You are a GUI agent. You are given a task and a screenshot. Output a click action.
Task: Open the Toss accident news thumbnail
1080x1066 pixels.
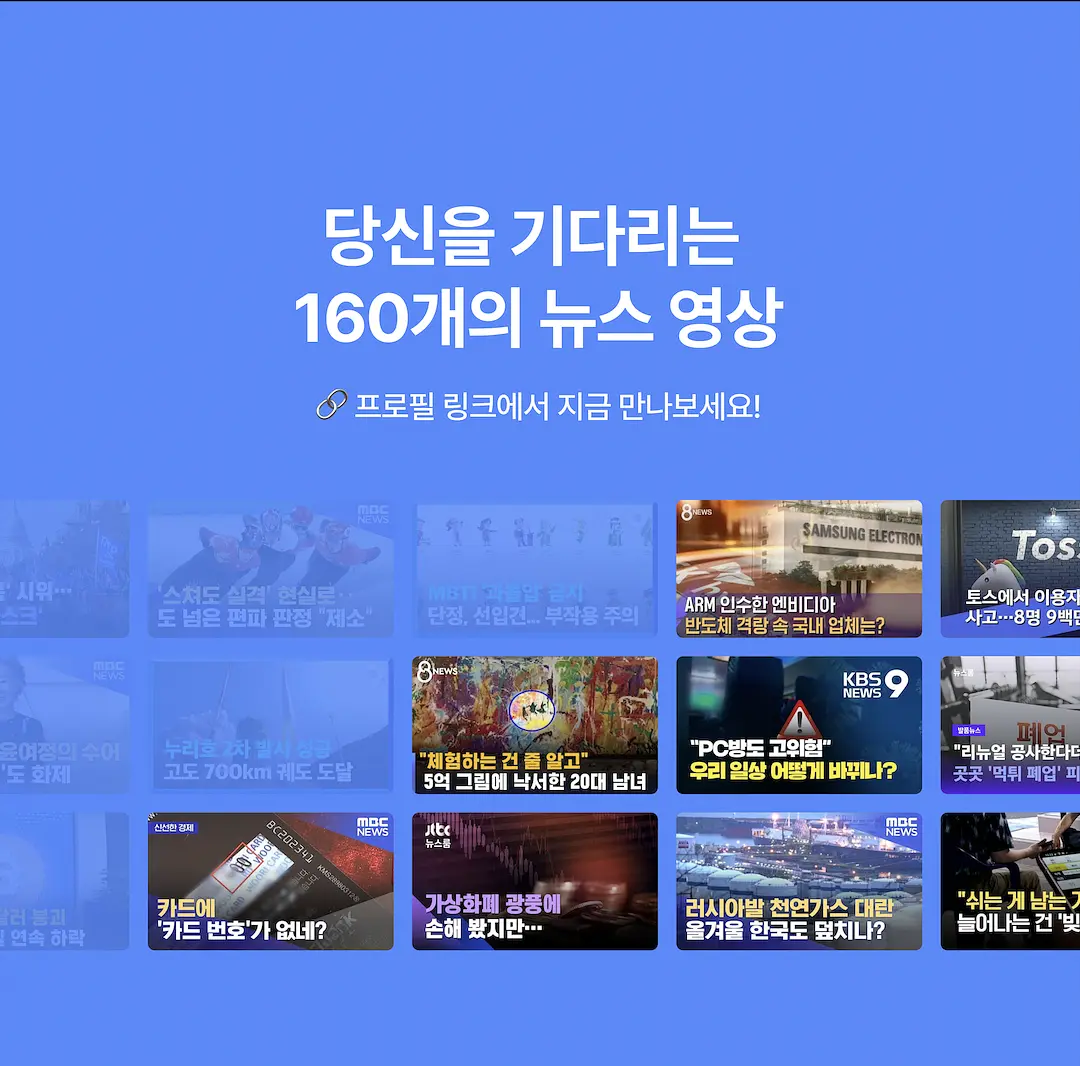(x=1010, y=569)
